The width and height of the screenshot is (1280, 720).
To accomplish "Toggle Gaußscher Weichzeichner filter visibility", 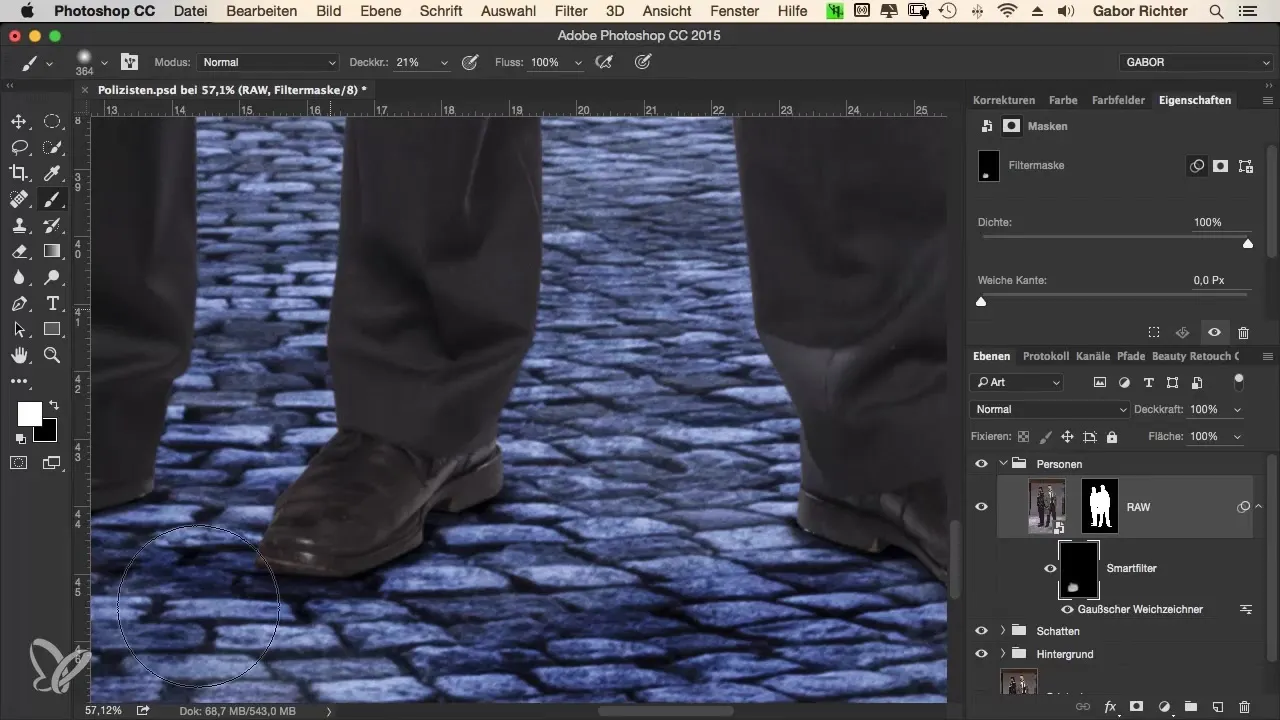I will [1067, 609].
